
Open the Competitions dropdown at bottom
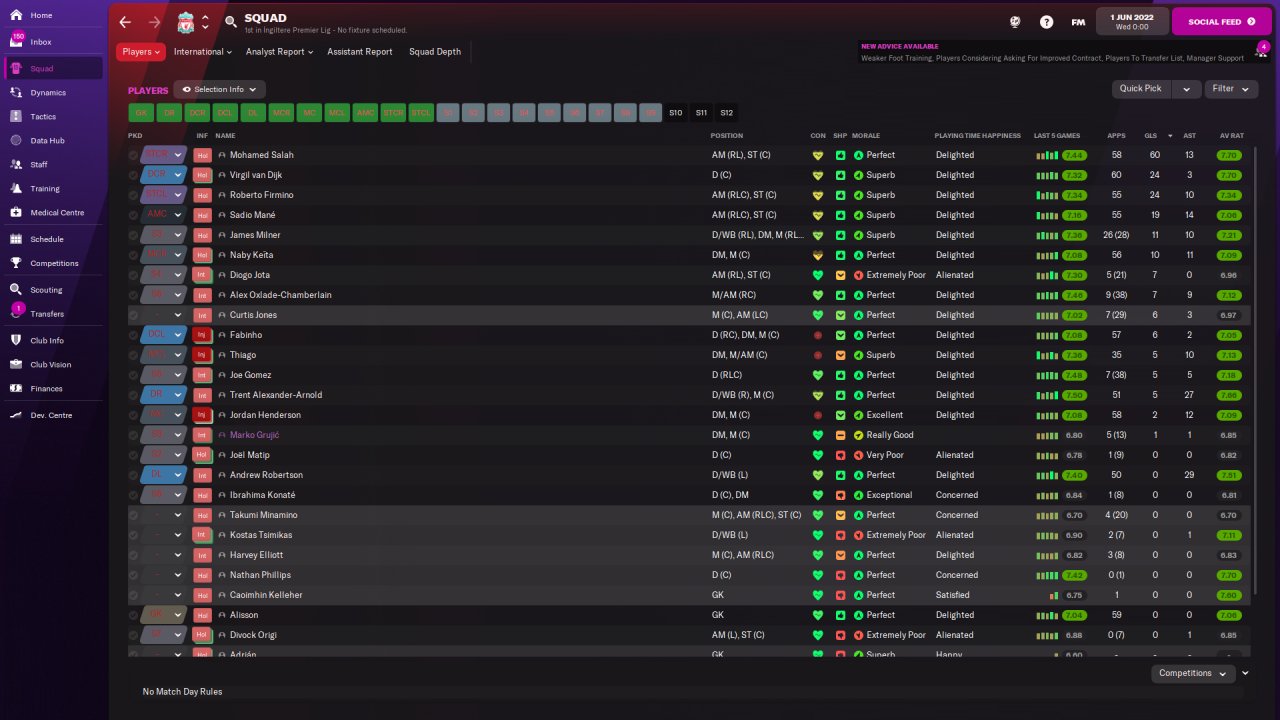(x=1193, y=674)
